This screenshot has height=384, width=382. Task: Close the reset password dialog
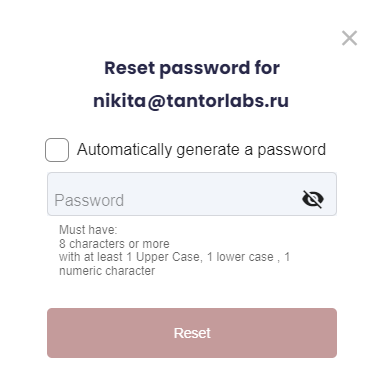point(349,38)
